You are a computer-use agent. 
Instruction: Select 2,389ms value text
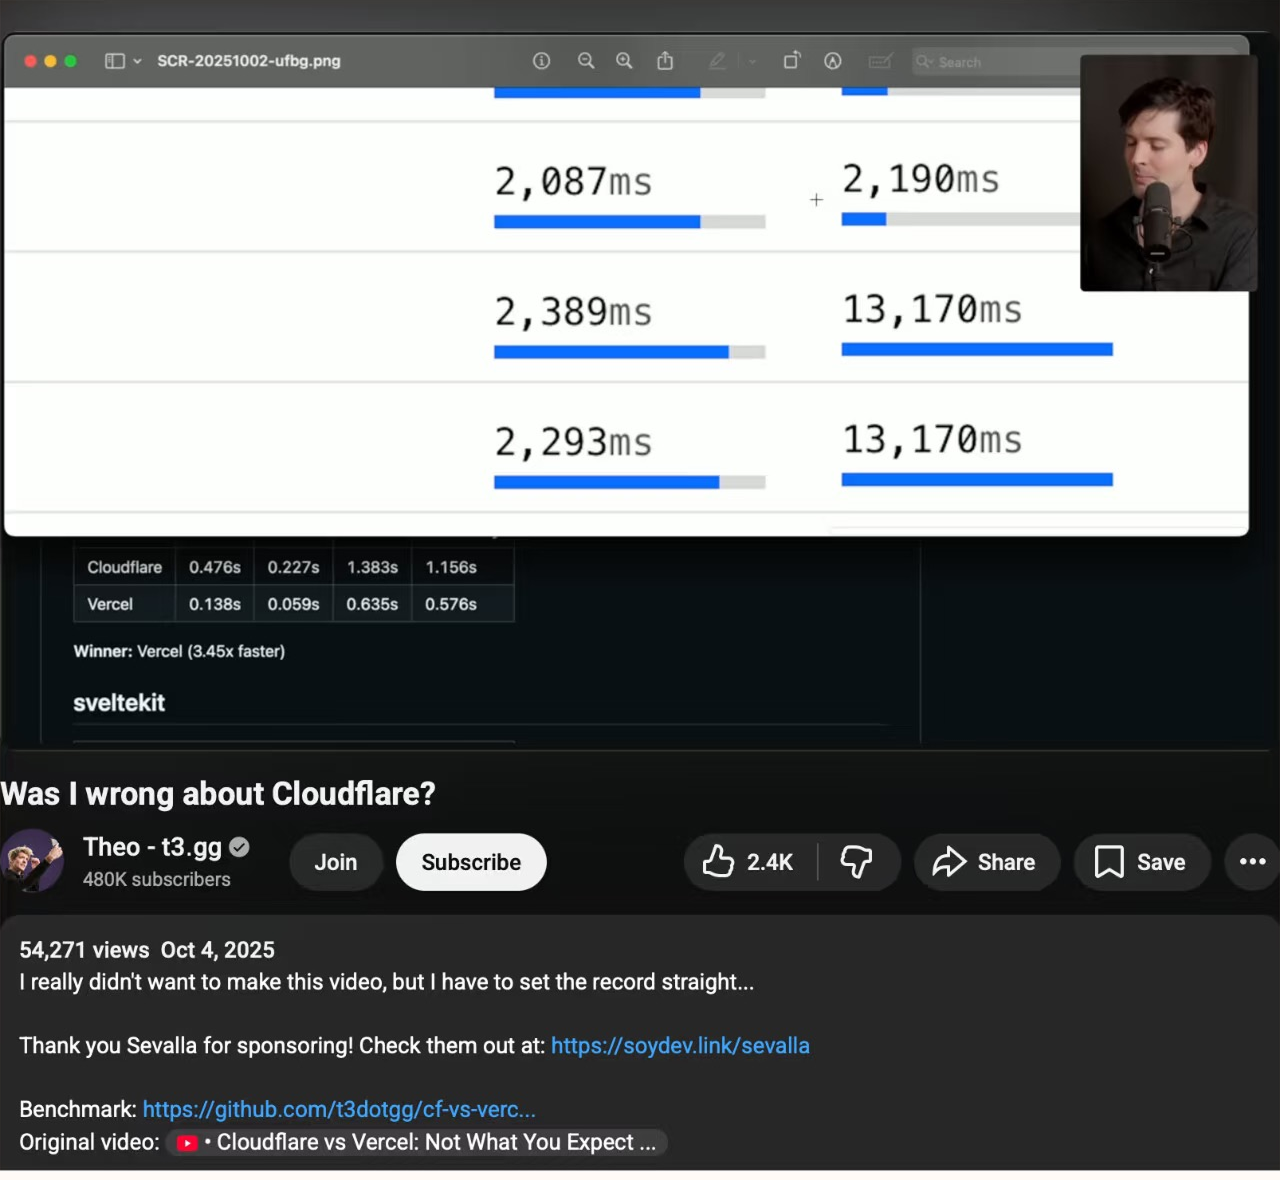[x=573, y=312]
